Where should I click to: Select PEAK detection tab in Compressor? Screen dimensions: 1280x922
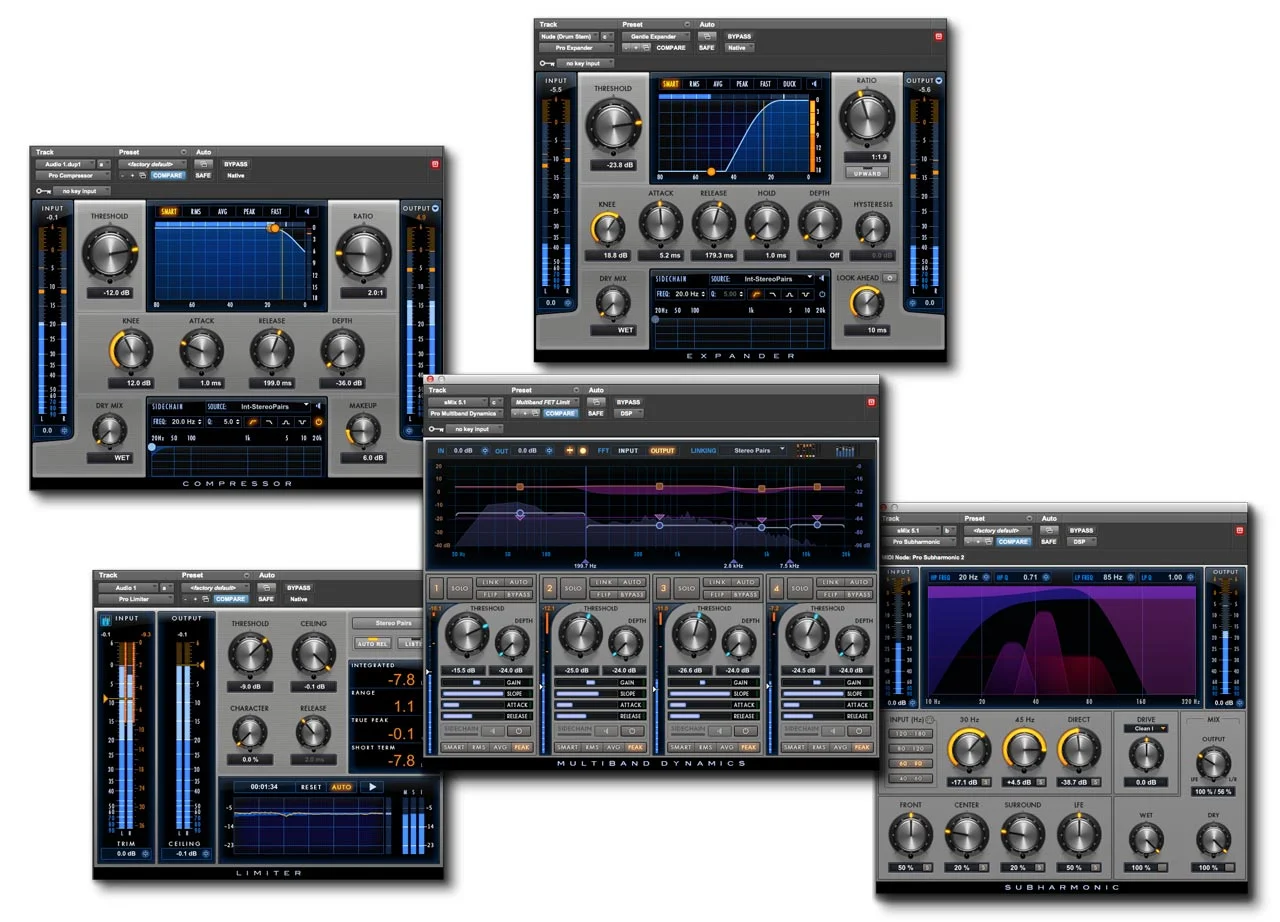(250, 212)
